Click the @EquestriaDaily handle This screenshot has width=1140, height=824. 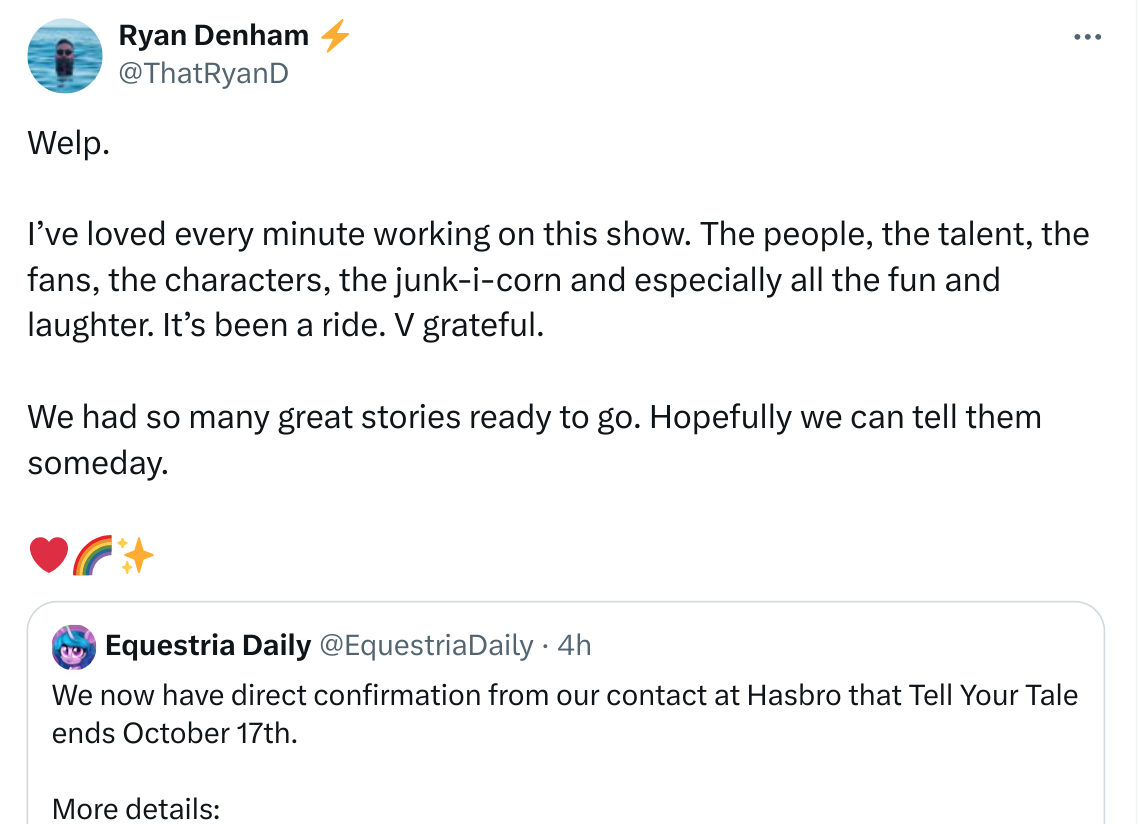coord(425,646)
